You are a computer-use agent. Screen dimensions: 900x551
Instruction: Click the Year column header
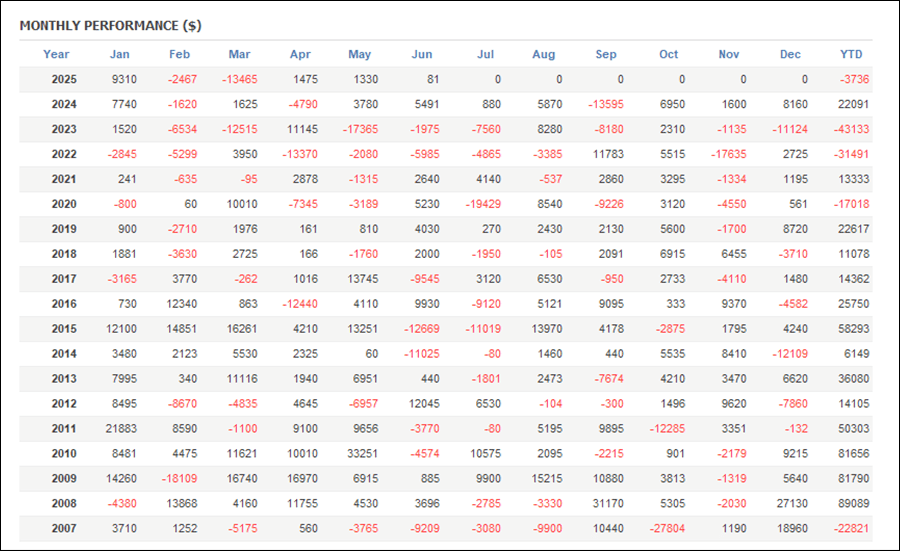click(x=56, y=54)
